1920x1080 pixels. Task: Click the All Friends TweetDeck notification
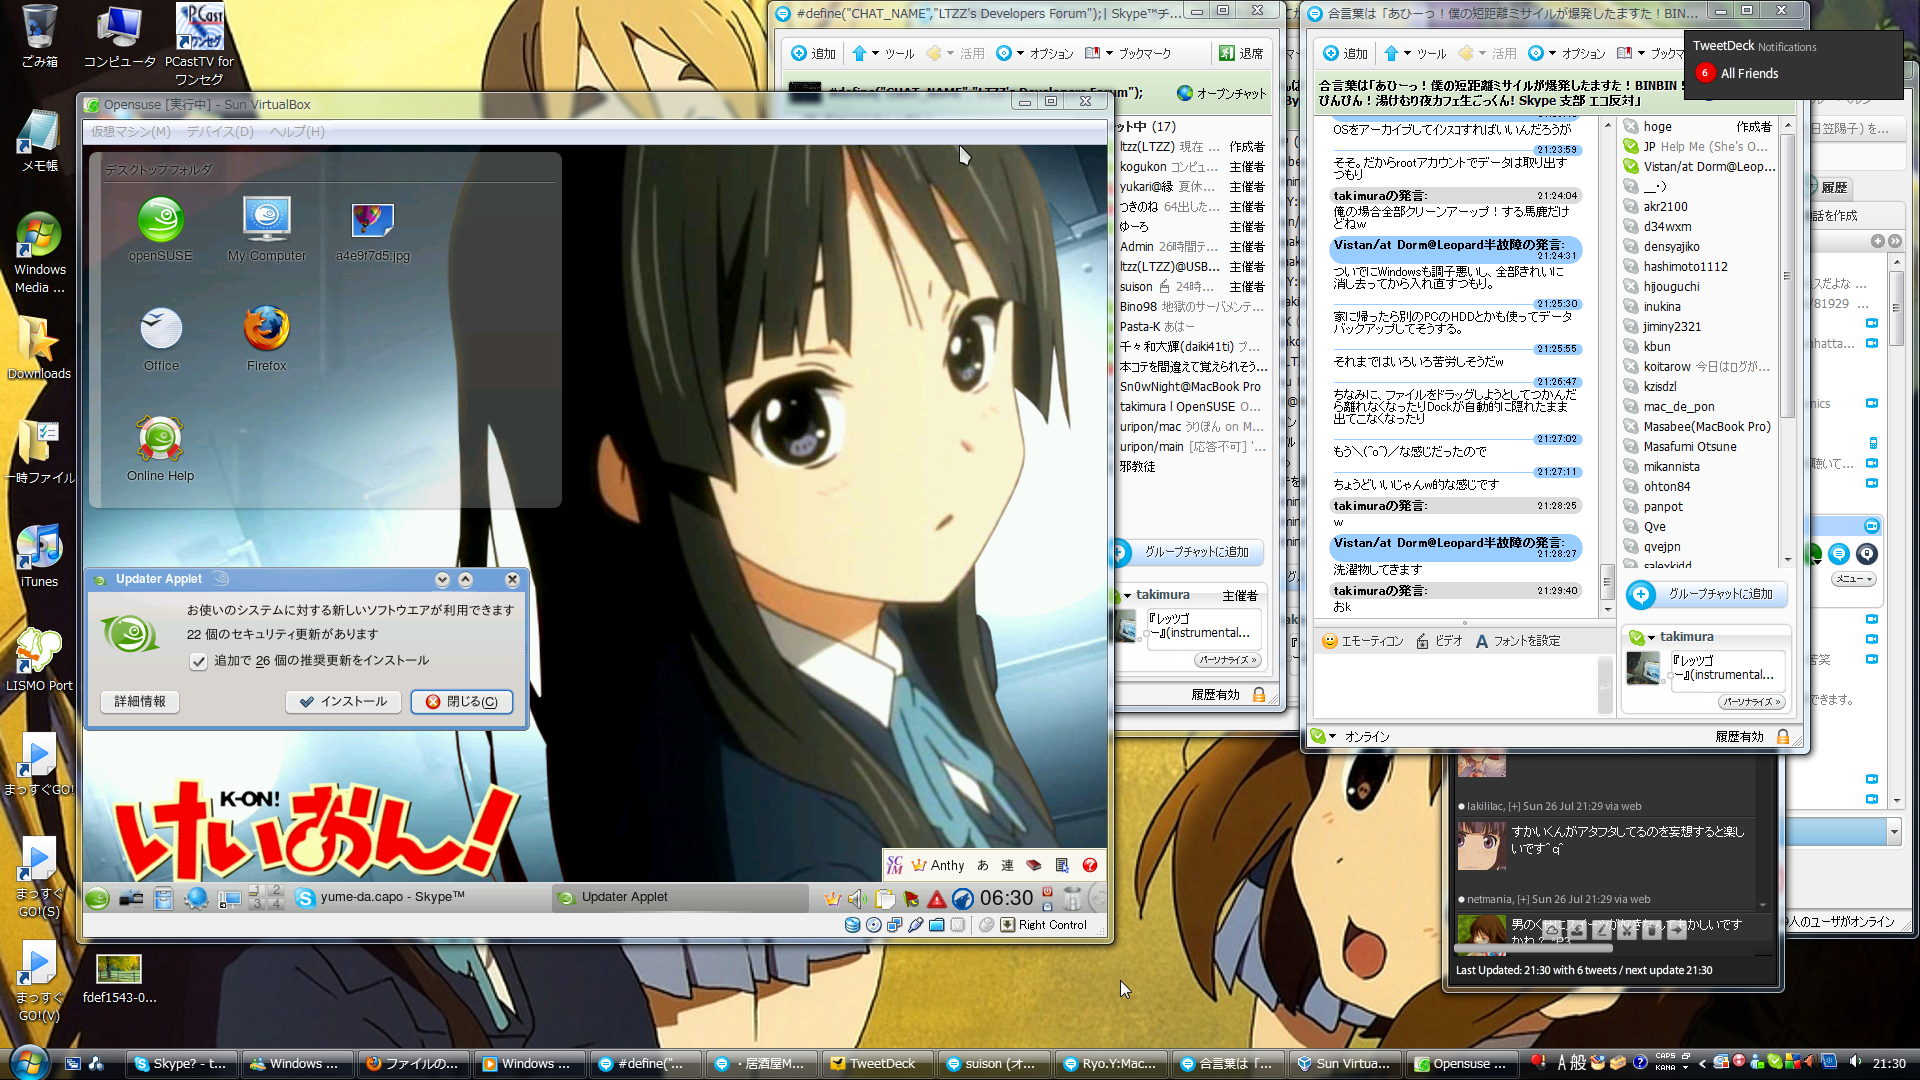(x=1738, y=73)
